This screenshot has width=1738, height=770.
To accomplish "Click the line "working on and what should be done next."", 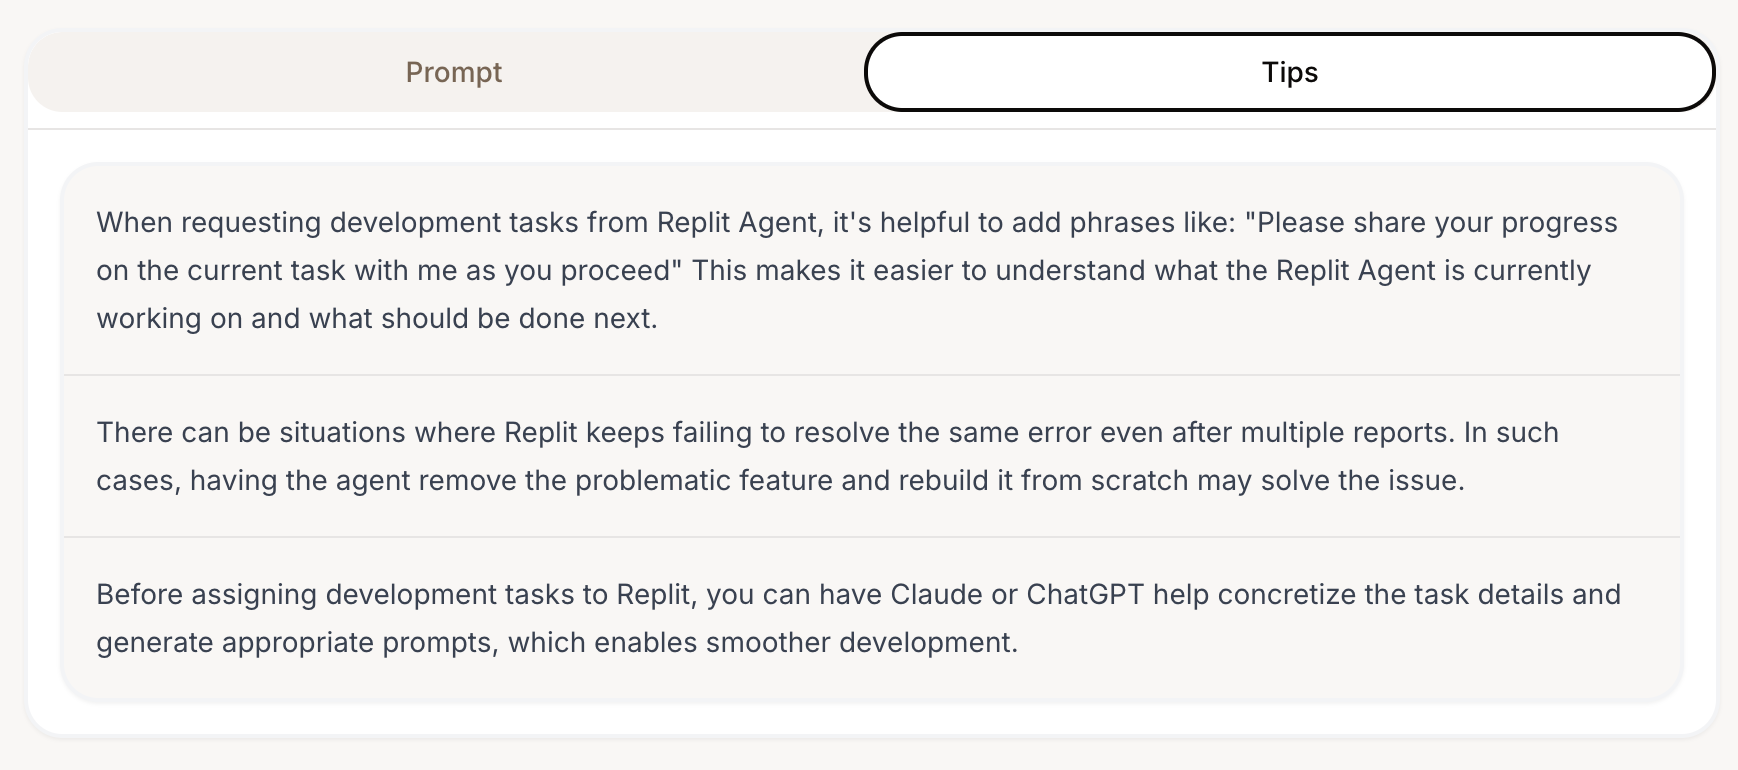I will pos(377,318).
